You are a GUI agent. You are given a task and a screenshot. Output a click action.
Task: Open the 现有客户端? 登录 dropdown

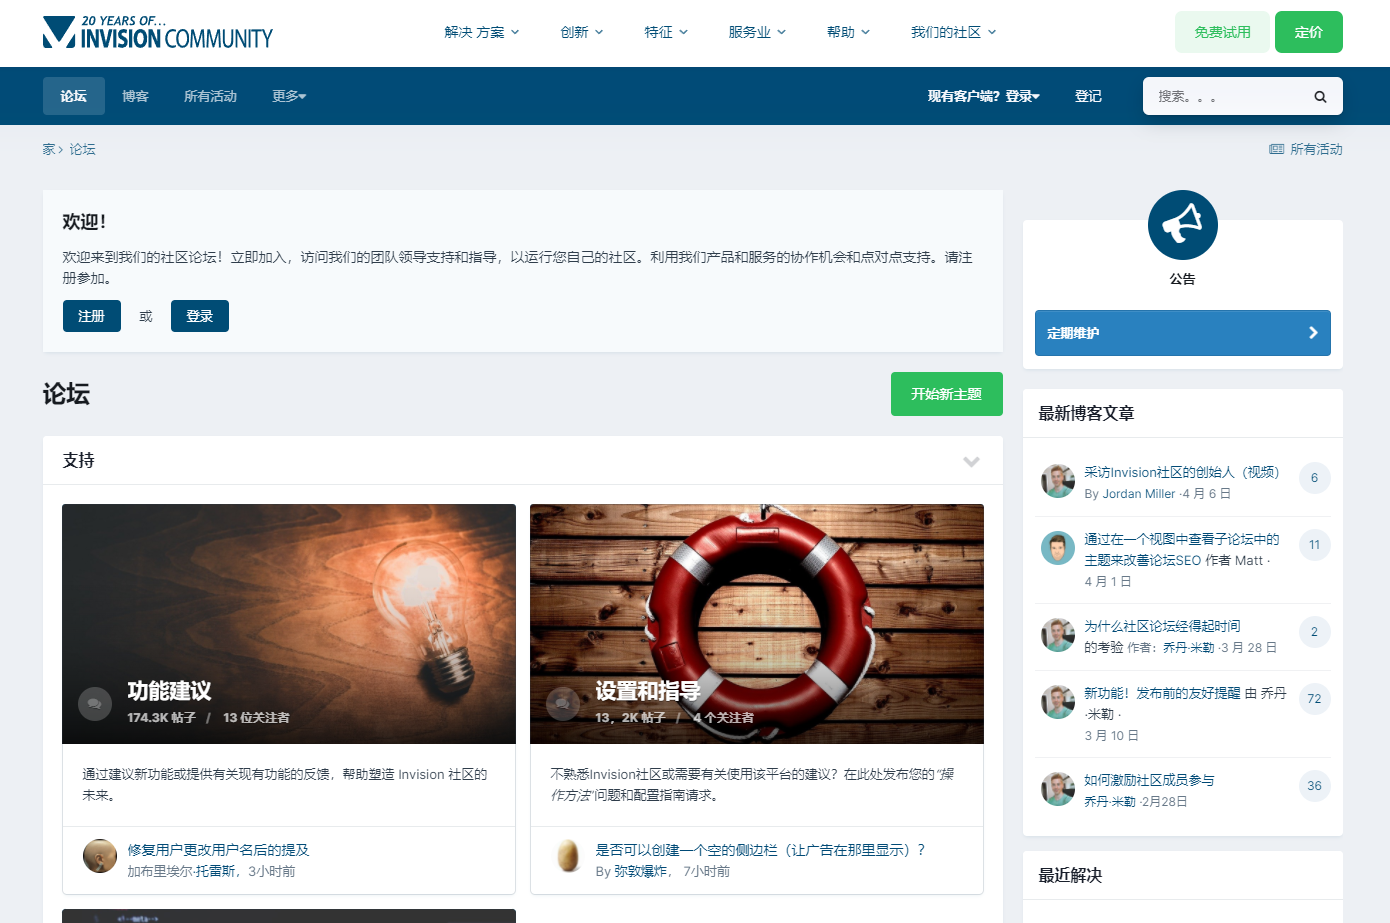coord(983,97)
